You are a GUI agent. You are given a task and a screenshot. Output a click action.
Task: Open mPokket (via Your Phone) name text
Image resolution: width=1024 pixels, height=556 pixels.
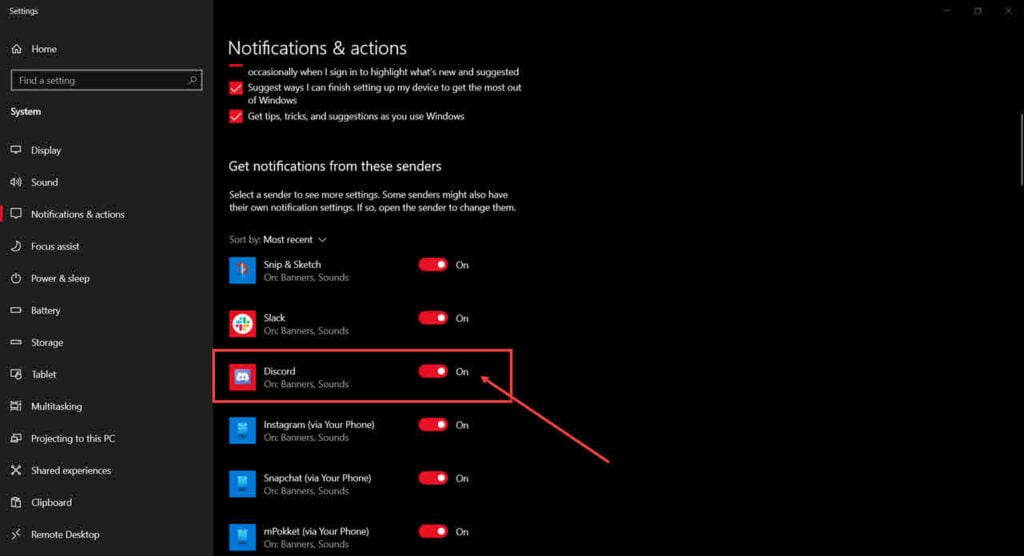tap(316, 531)
